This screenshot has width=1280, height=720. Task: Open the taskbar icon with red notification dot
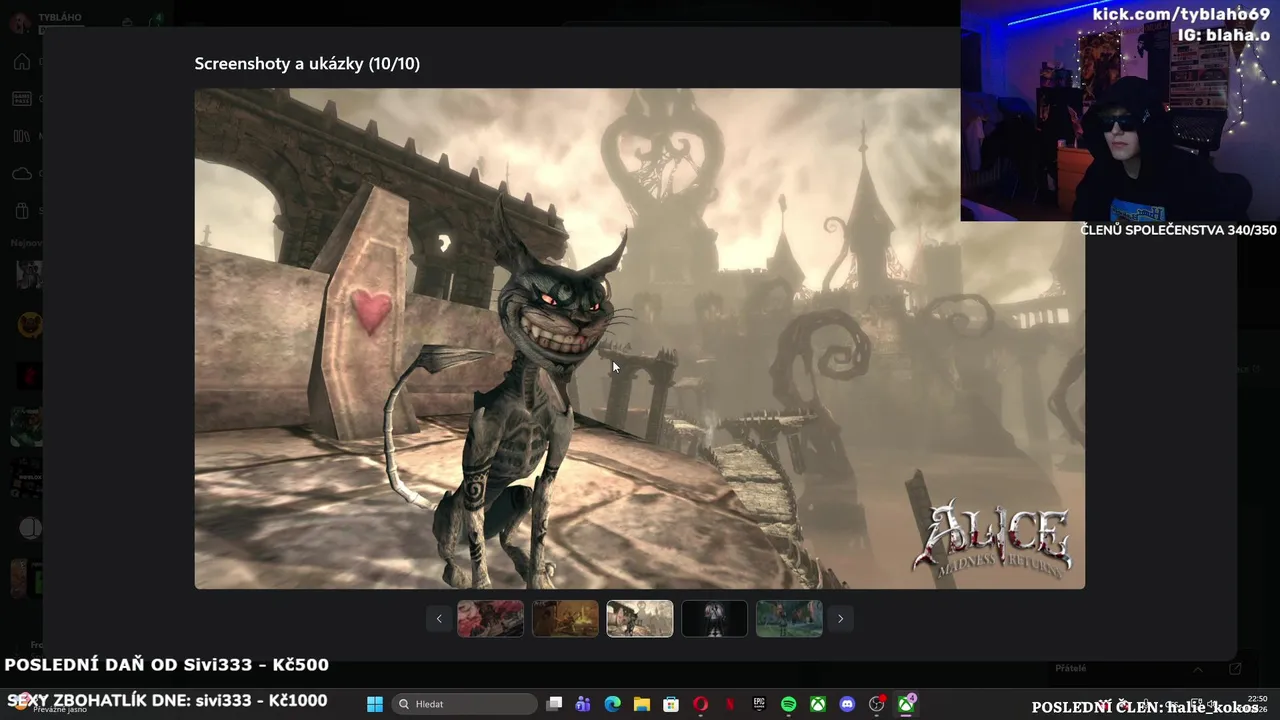(x=877, y=704)
